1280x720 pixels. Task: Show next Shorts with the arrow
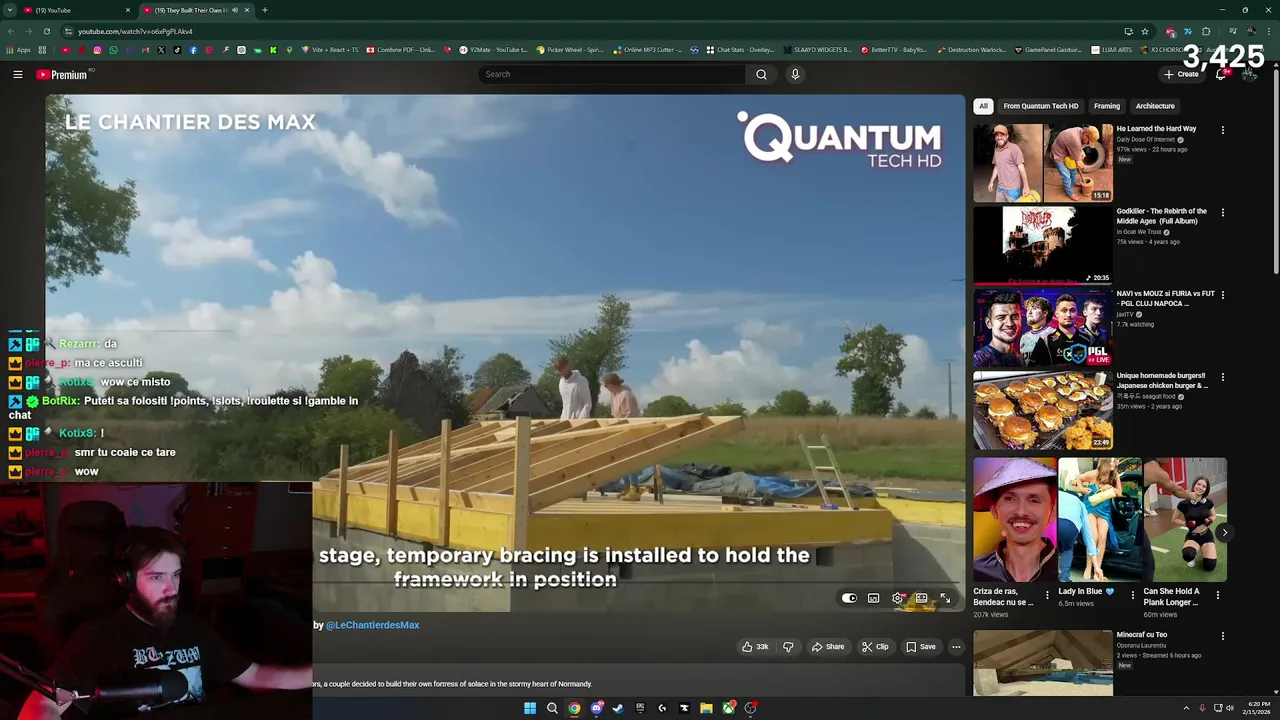(x=1224, y=532)
